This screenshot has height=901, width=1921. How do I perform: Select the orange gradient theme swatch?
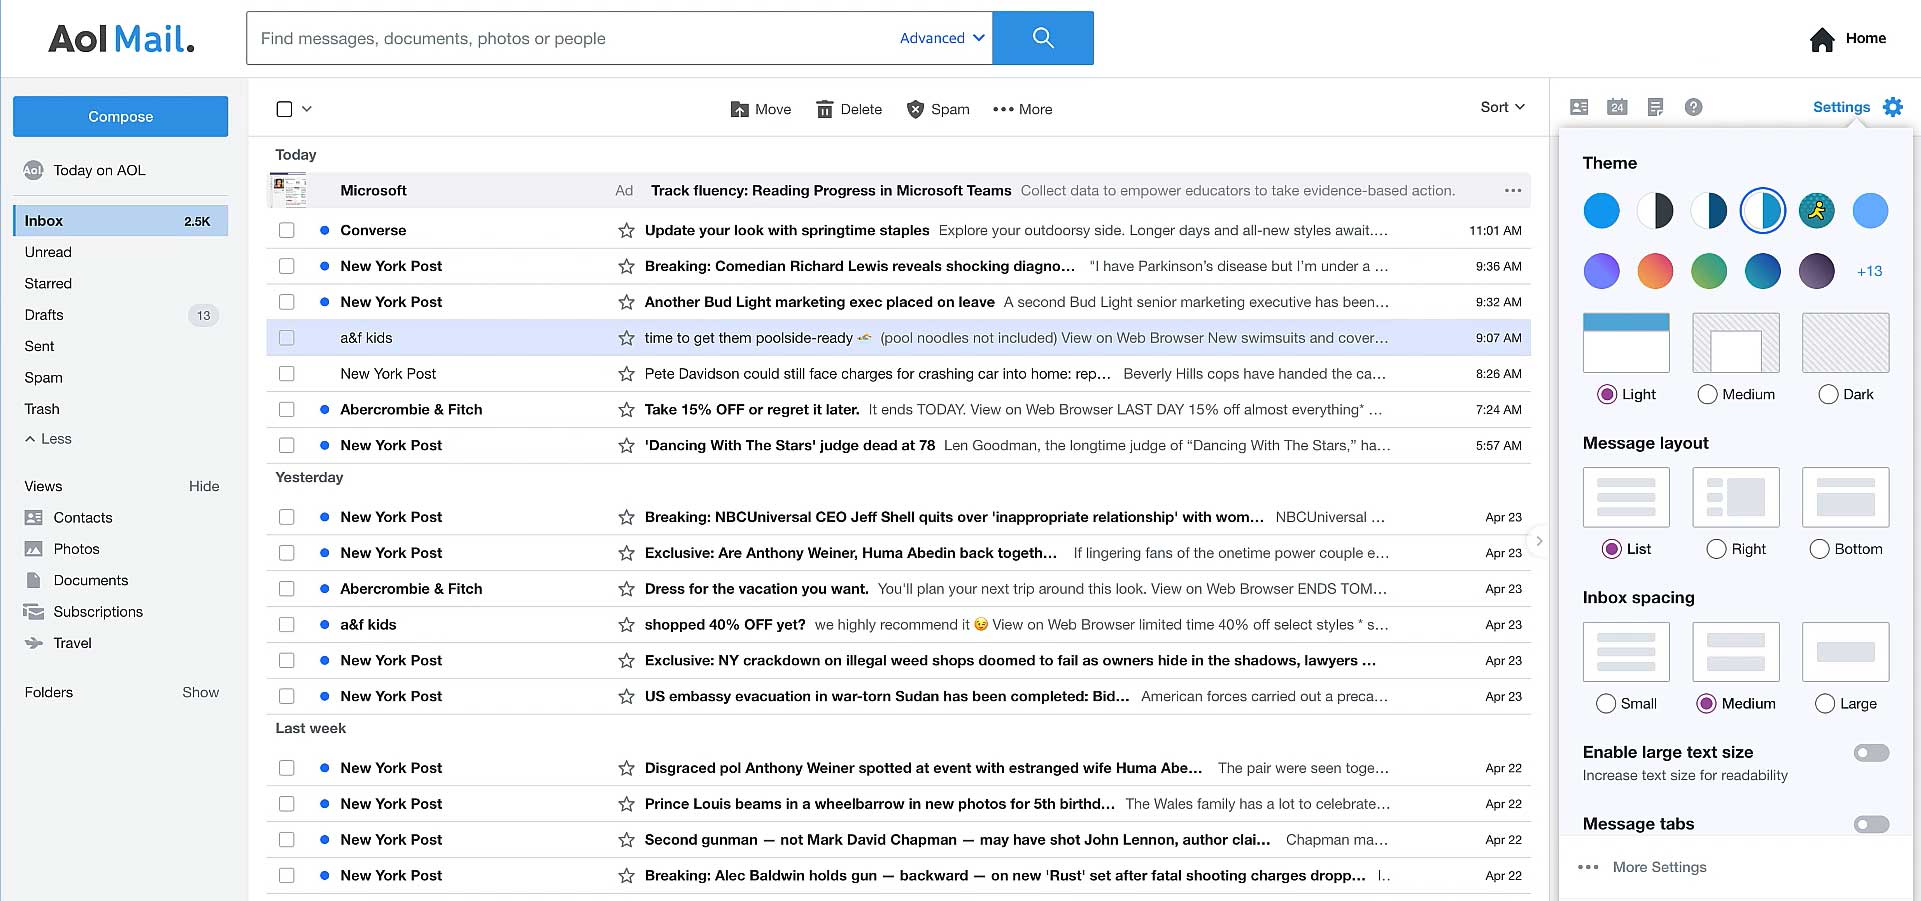click(x=1655, y=271)
